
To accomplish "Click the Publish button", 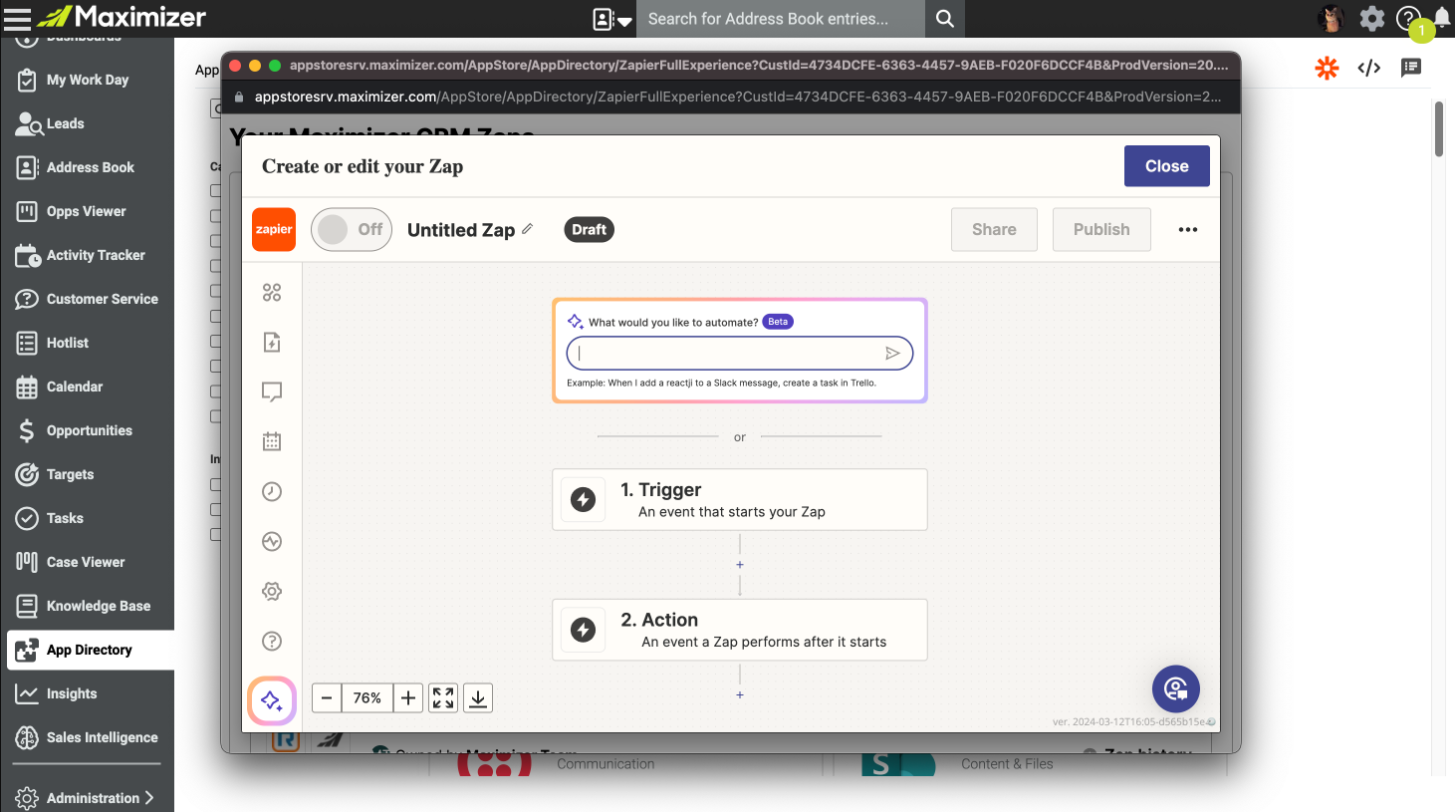I will pyautogui.click(x=1101, y=229).
